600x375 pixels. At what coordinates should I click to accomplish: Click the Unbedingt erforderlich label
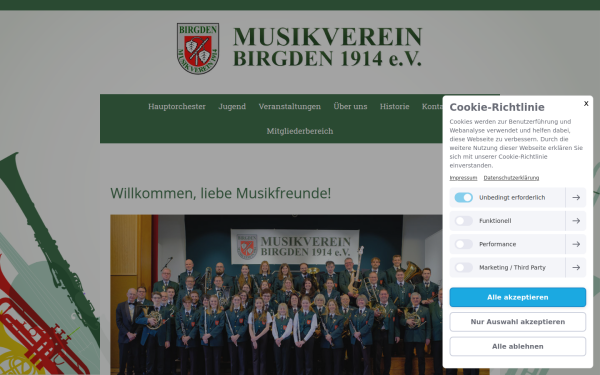coord(512,197)
